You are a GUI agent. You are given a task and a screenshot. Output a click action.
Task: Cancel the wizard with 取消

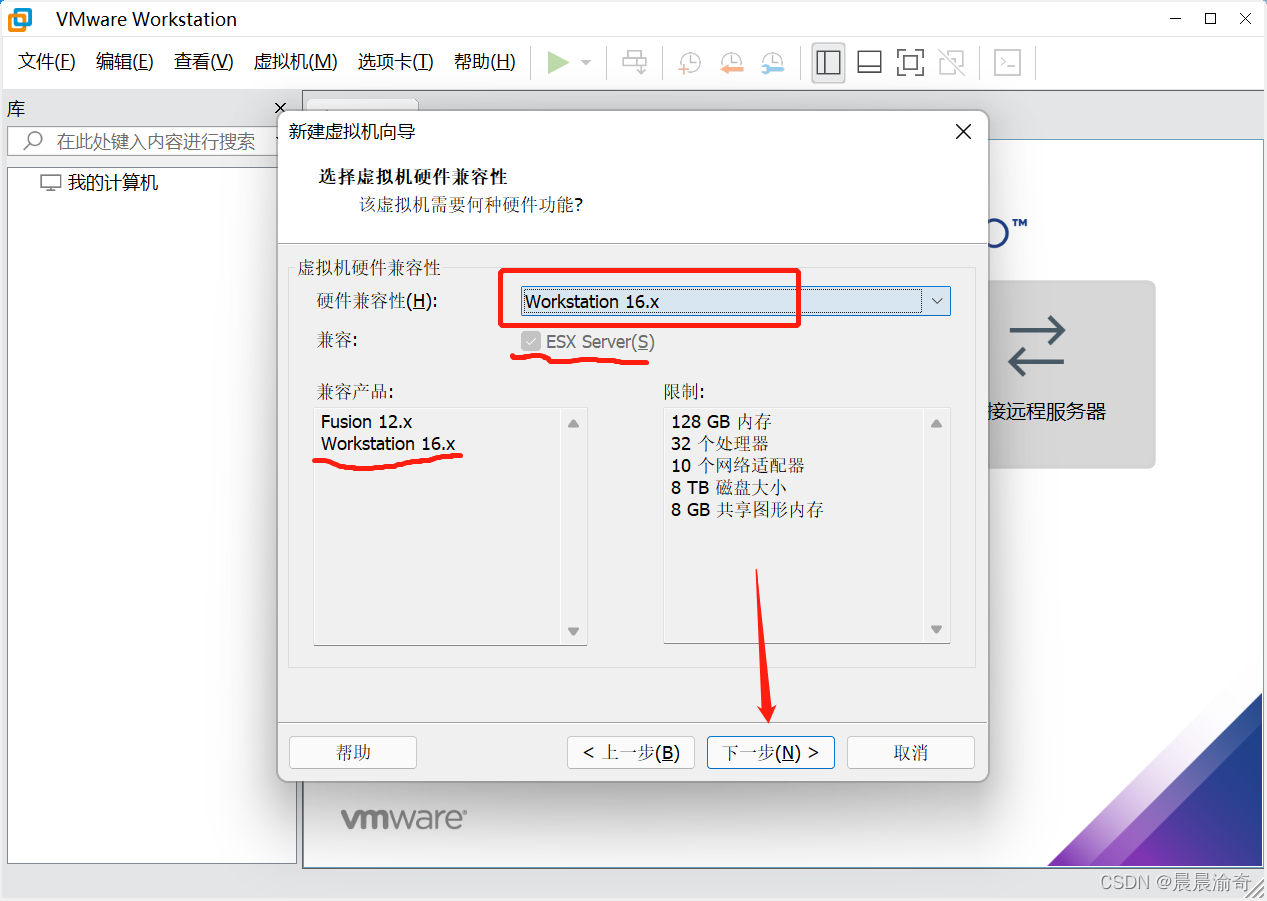click(911, 753)
